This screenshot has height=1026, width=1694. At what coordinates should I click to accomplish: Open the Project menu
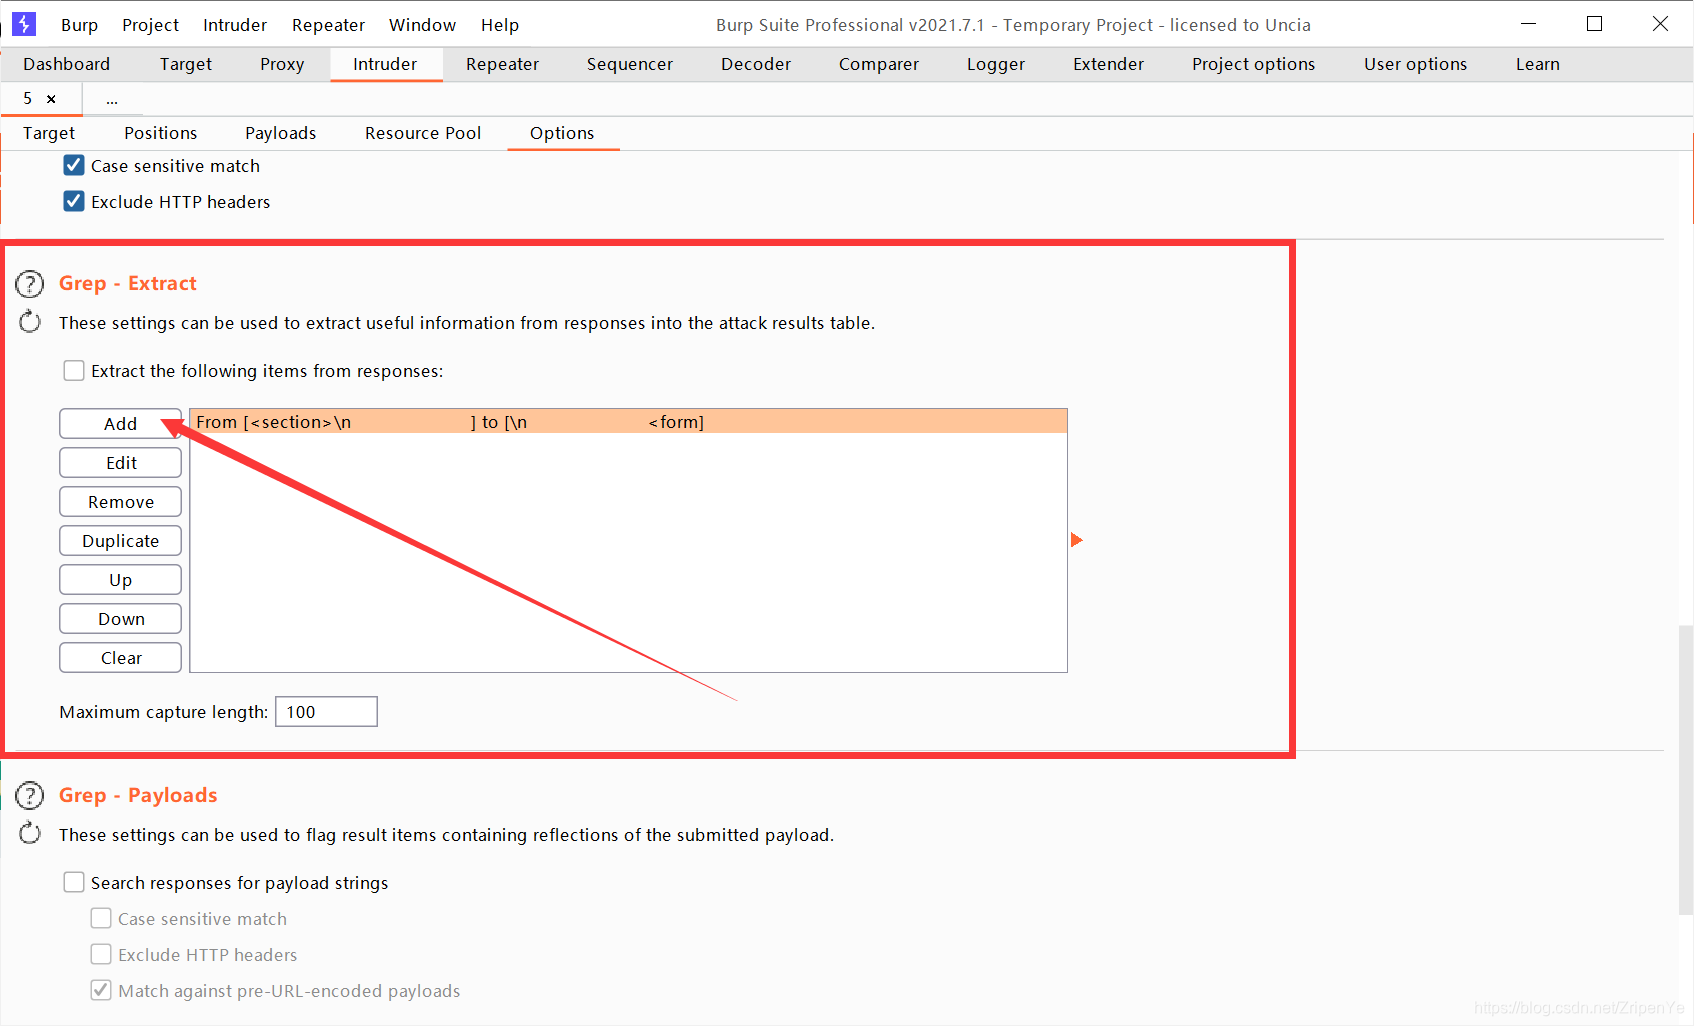150,25
